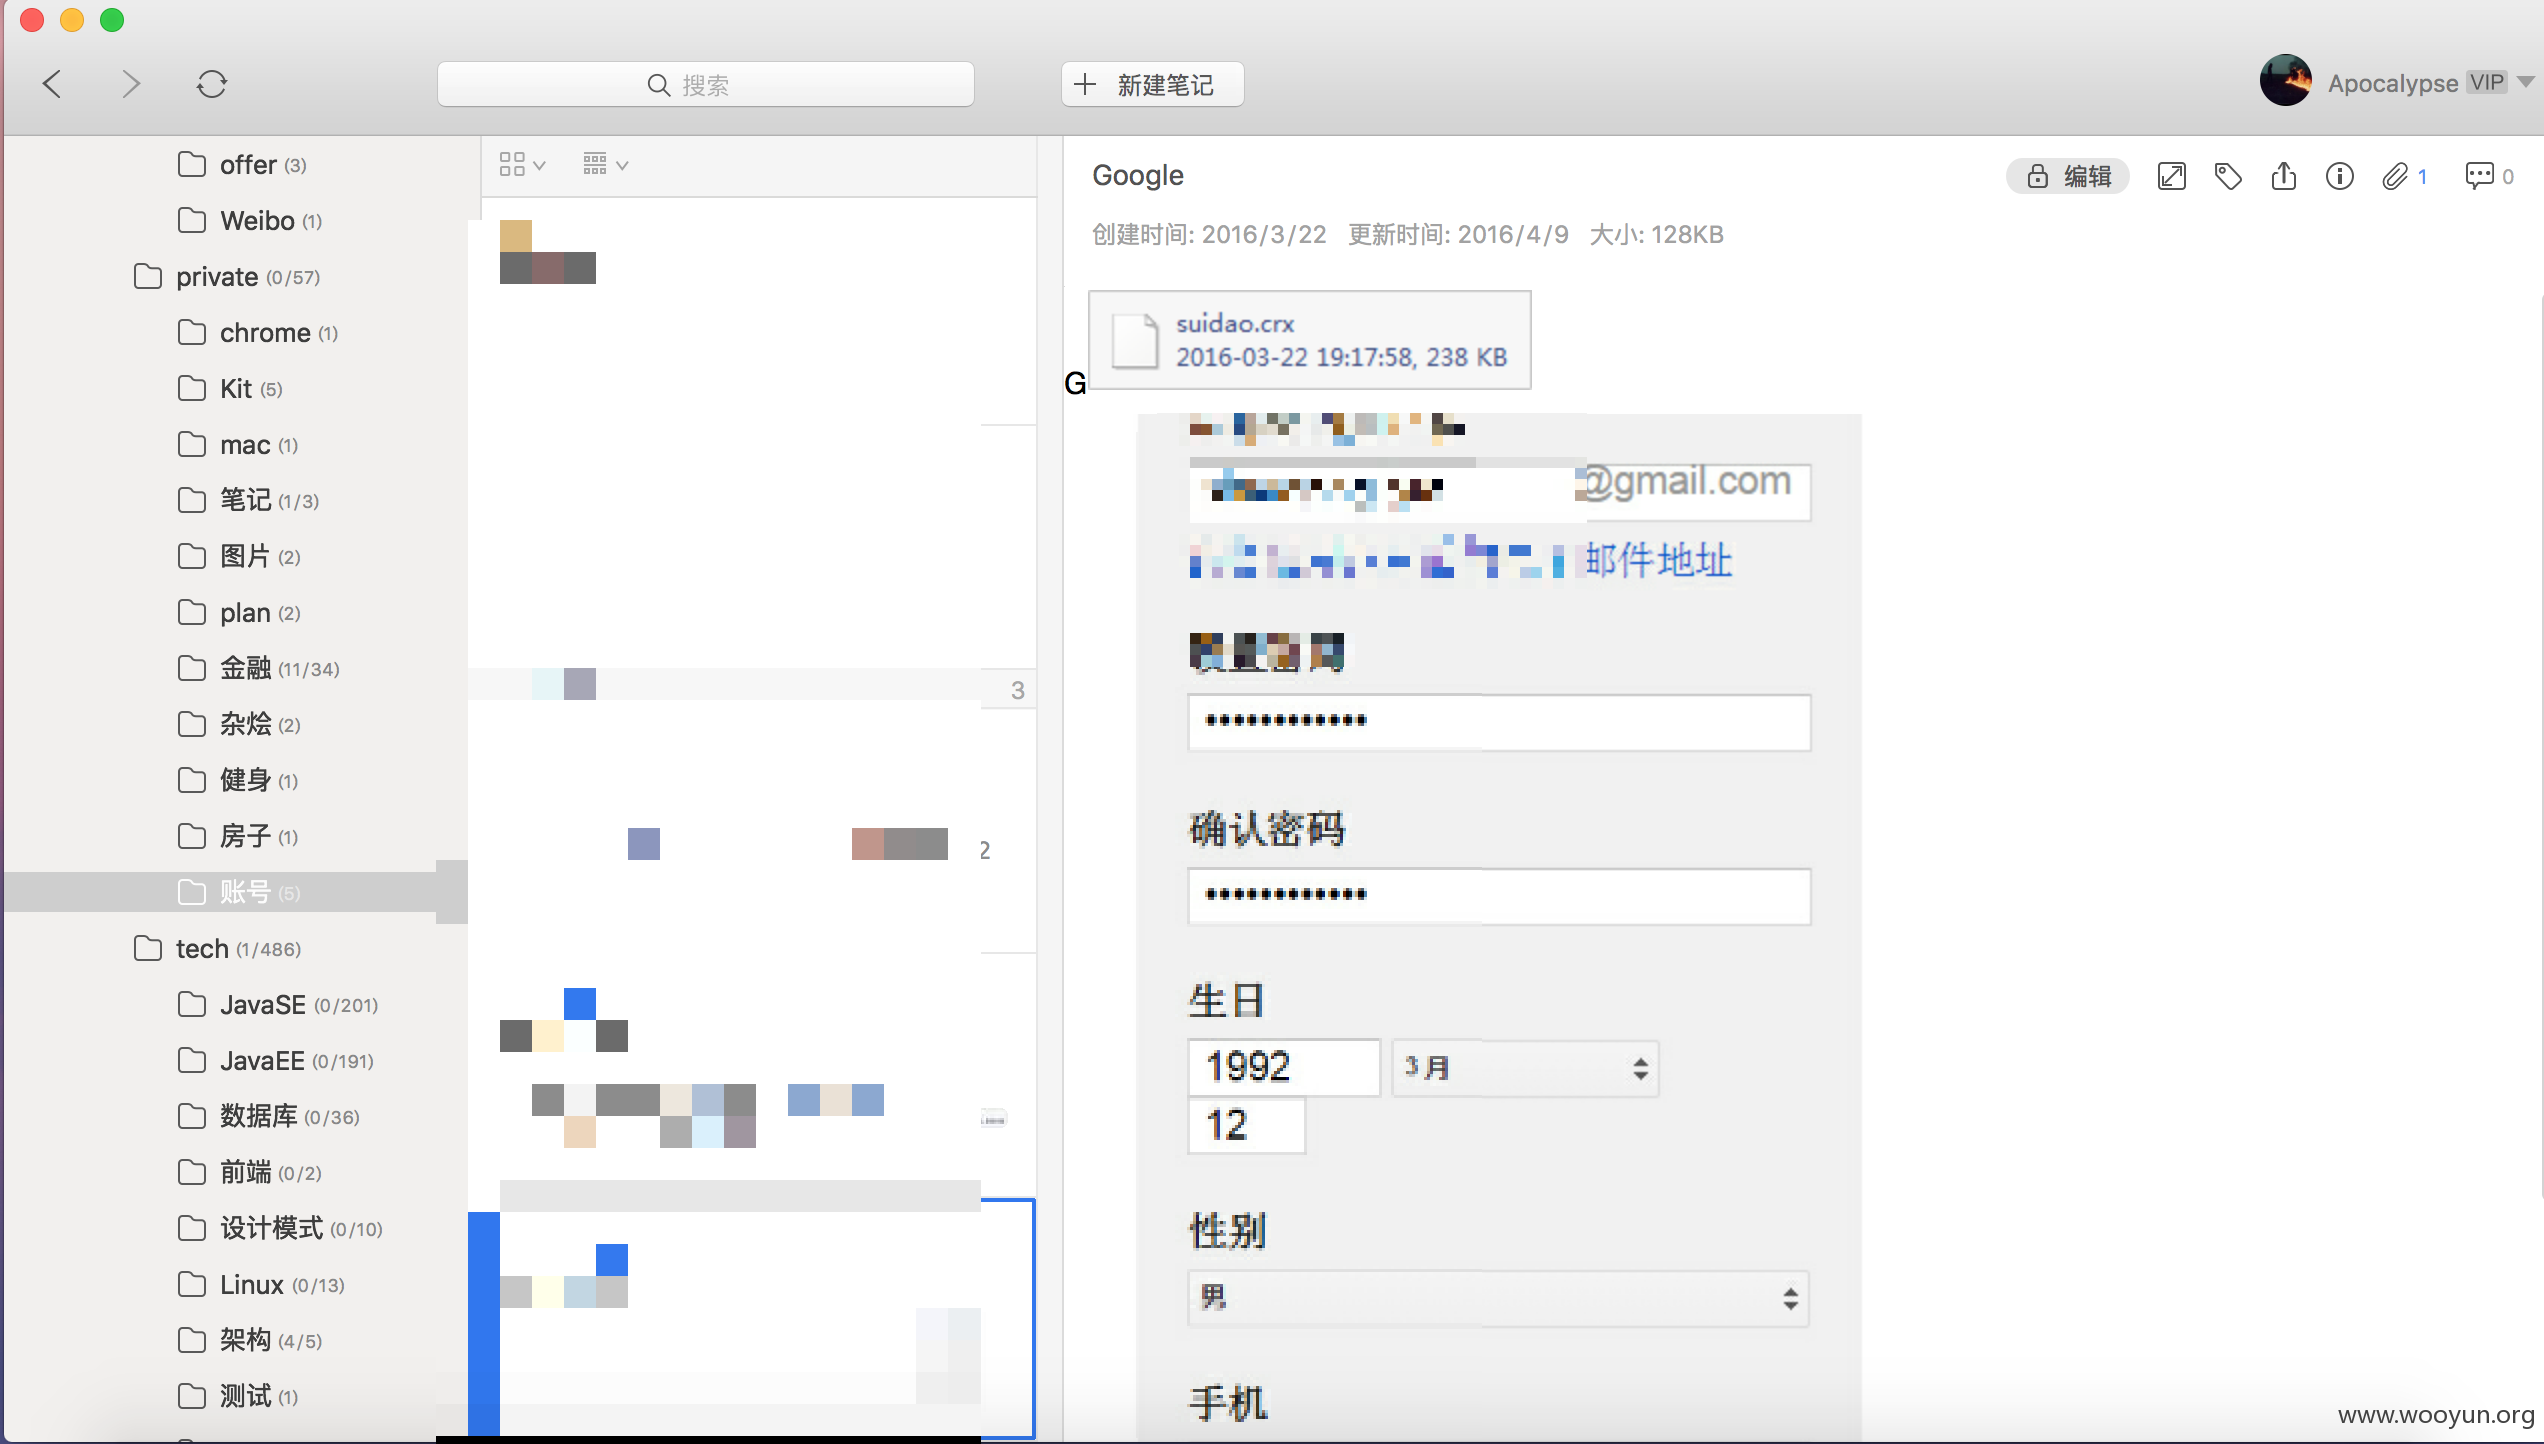Open the grid view mode dropdown
This screenshot has height=1444, width=2544.
tap(522, 165)
